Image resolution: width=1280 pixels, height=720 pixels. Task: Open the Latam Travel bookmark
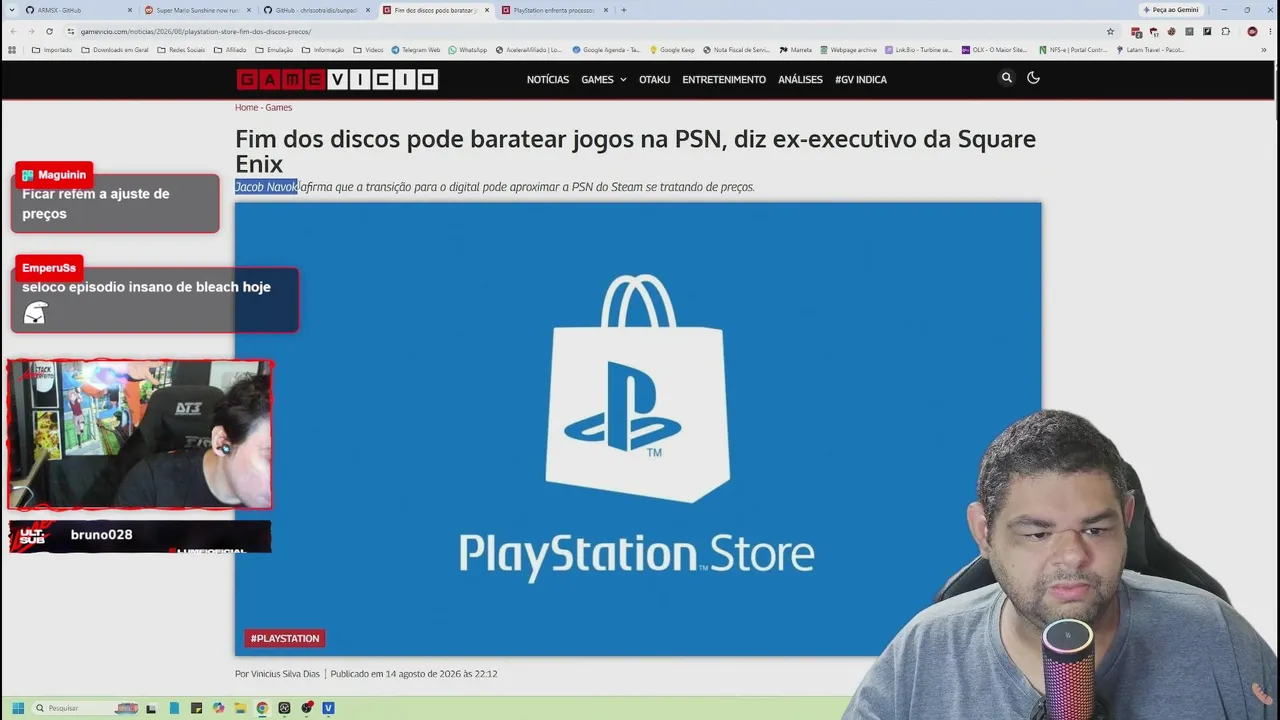click(1150, 50)
